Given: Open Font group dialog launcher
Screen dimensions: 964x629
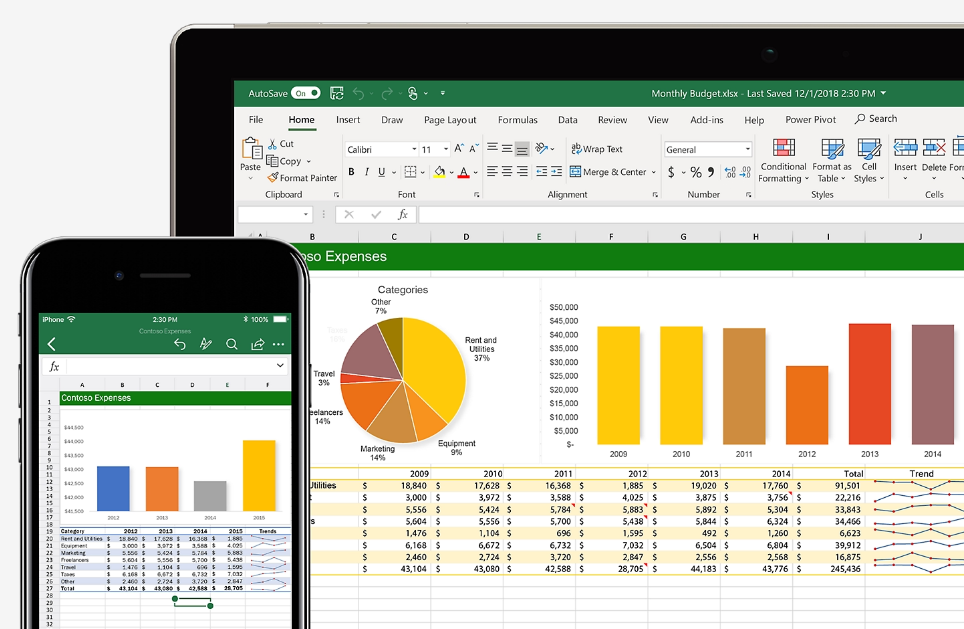Looking at the screenshot, I should point(477,195).
